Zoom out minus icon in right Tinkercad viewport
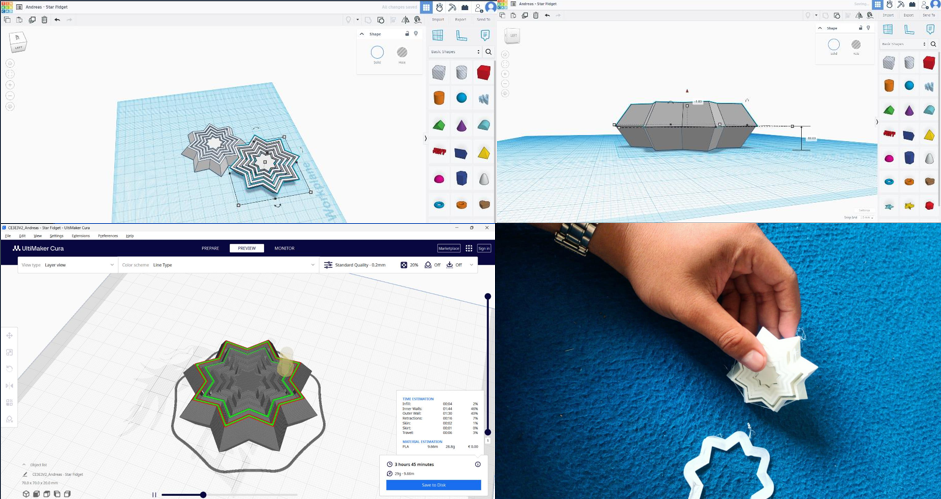 click(505, 83)
